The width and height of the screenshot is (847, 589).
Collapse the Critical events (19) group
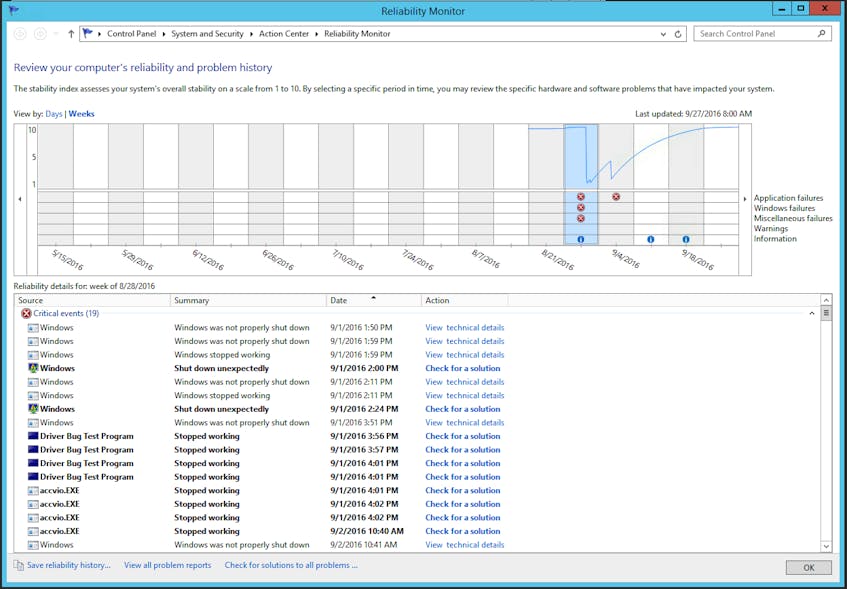click(810, 313)
